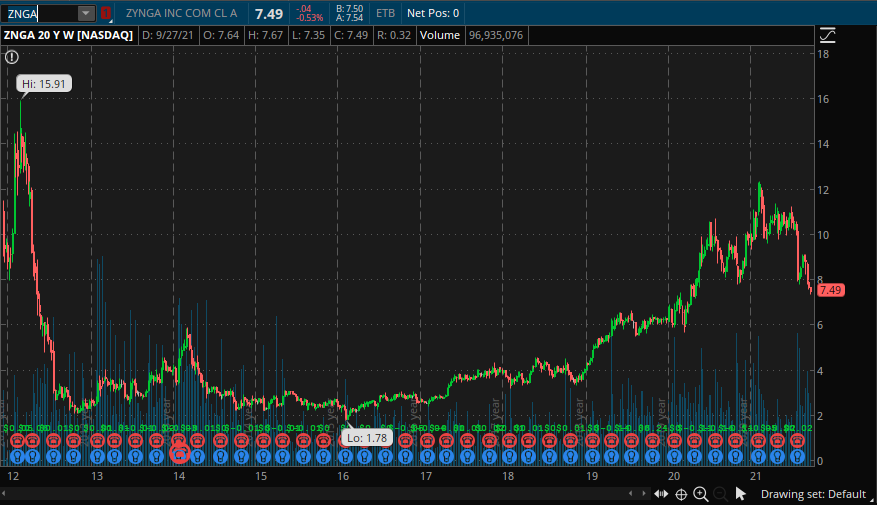Click the 18 price axis label
This screenshot has height=505, width=877.
click(x=823, y=54)
